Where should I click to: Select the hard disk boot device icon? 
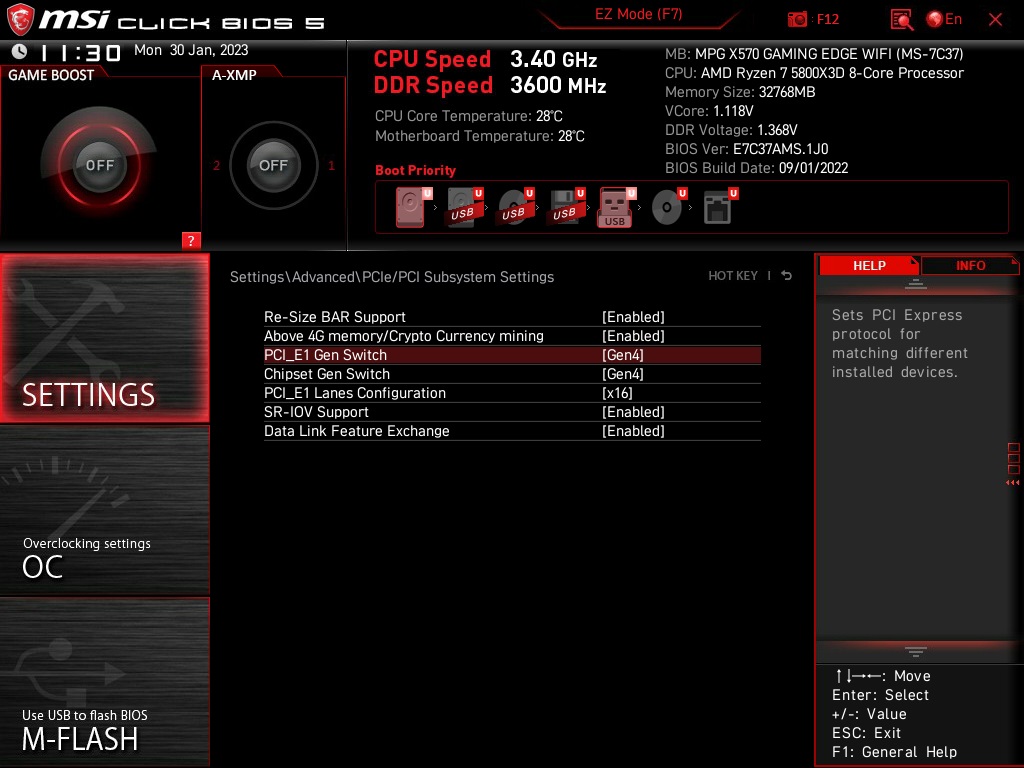tap(413, 208)
